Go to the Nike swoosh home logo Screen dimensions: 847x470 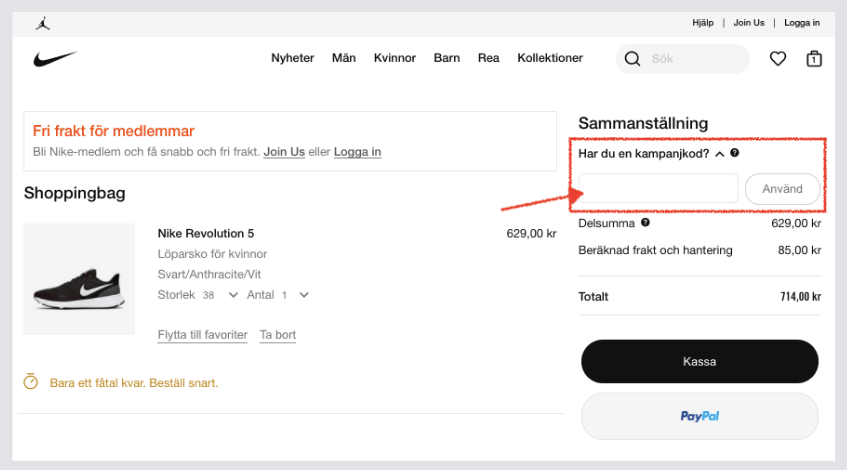coord(55,58)
